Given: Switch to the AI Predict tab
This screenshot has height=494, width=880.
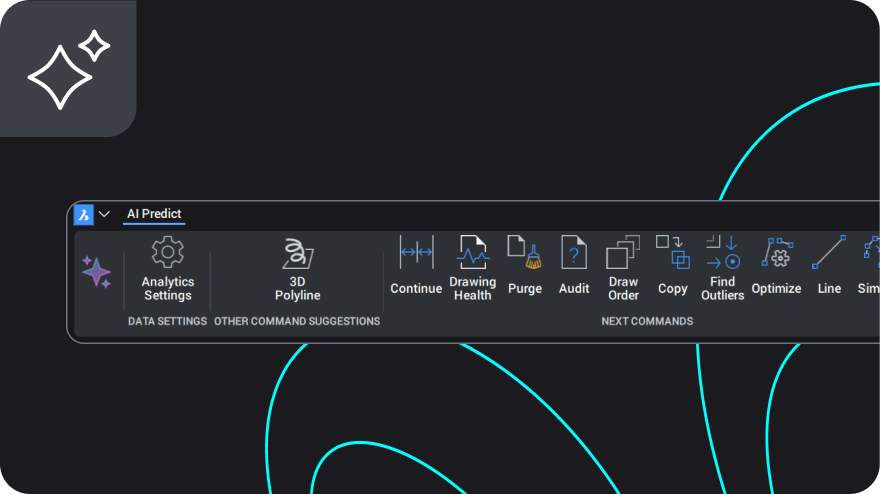Looking at the screenshot, I should [x=154, y=214].
